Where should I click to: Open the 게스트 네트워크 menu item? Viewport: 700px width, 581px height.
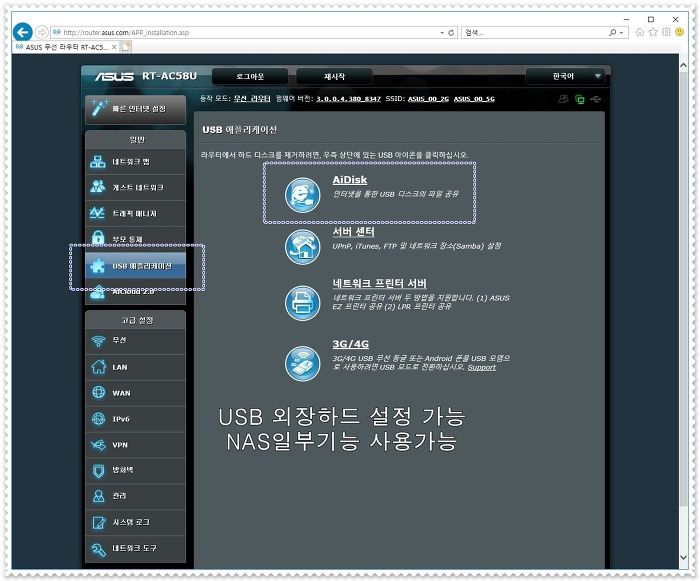click(x=135, y=188)
